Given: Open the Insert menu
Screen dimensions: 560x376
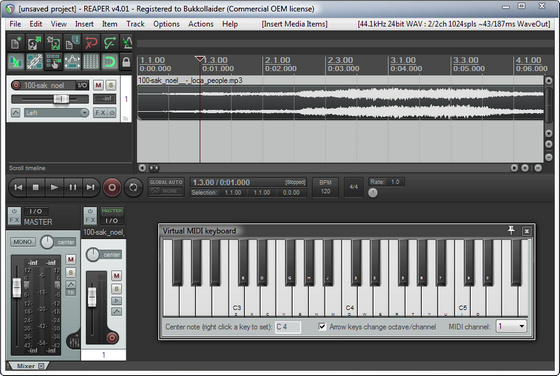Looking at the screenshot, I should [84, 24].
